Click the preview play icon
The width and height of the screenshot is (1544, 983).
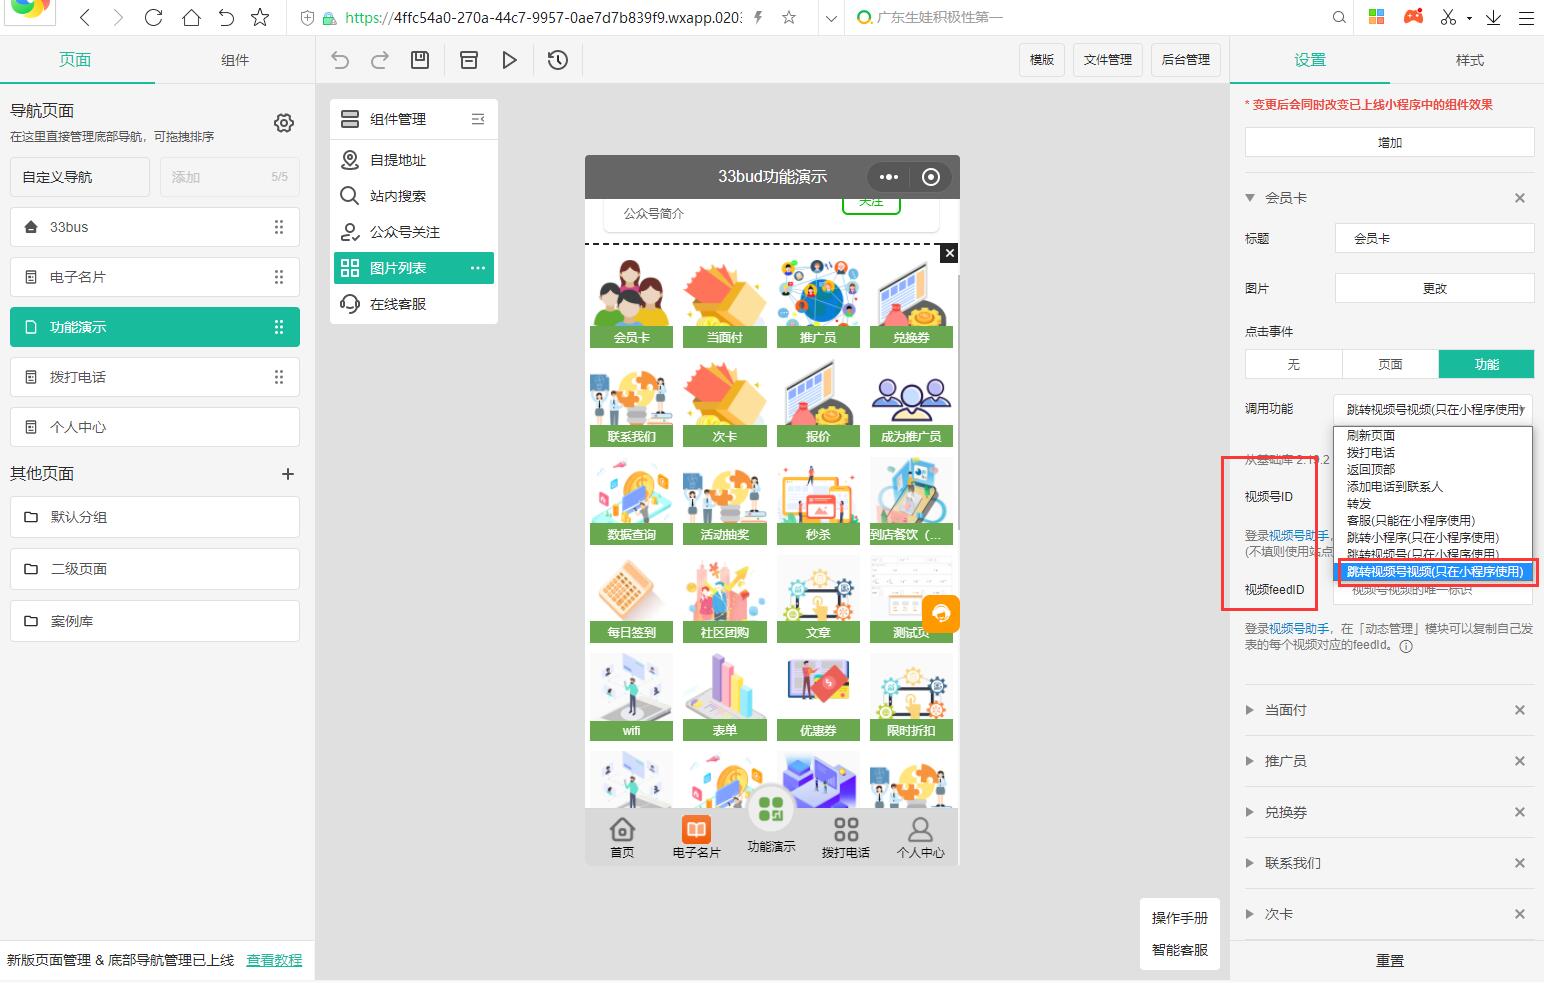click(x=509, y=60)
